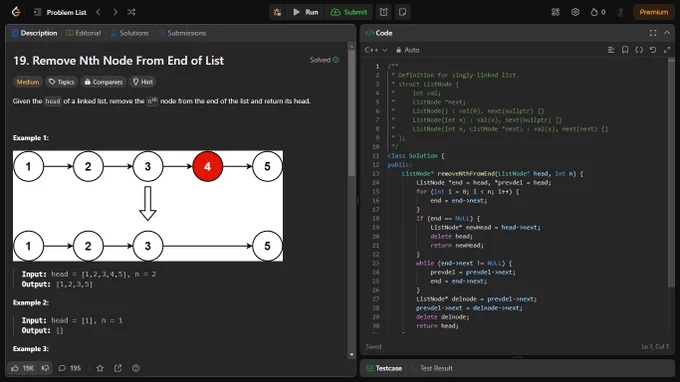Click the streak flame counter
The image size is (680, 382).
pyautogui.click(x=598, y=12)
